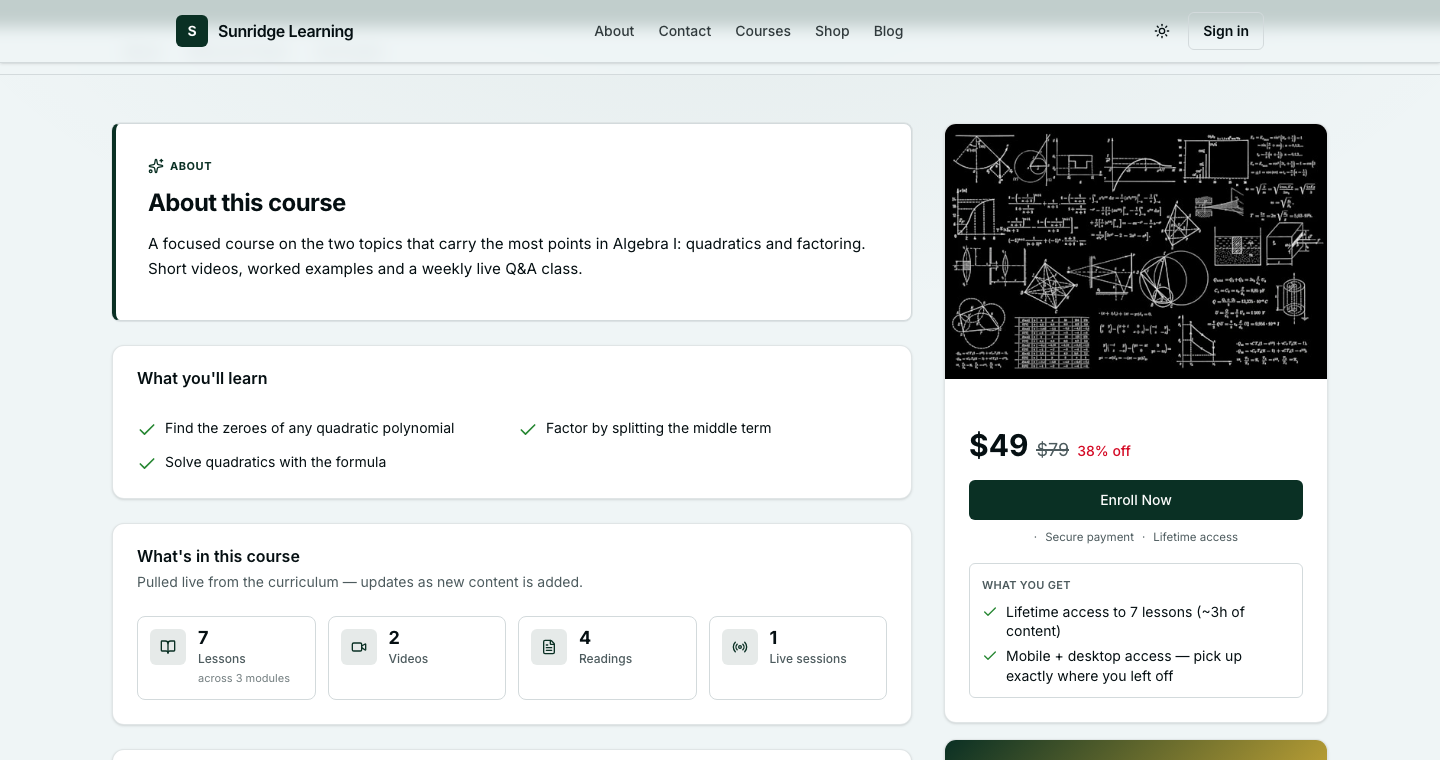This screenshot has height=760, width=1440.
Task: Click checkmark beside 'Find the zeroes' item
Action: (147, 429)
